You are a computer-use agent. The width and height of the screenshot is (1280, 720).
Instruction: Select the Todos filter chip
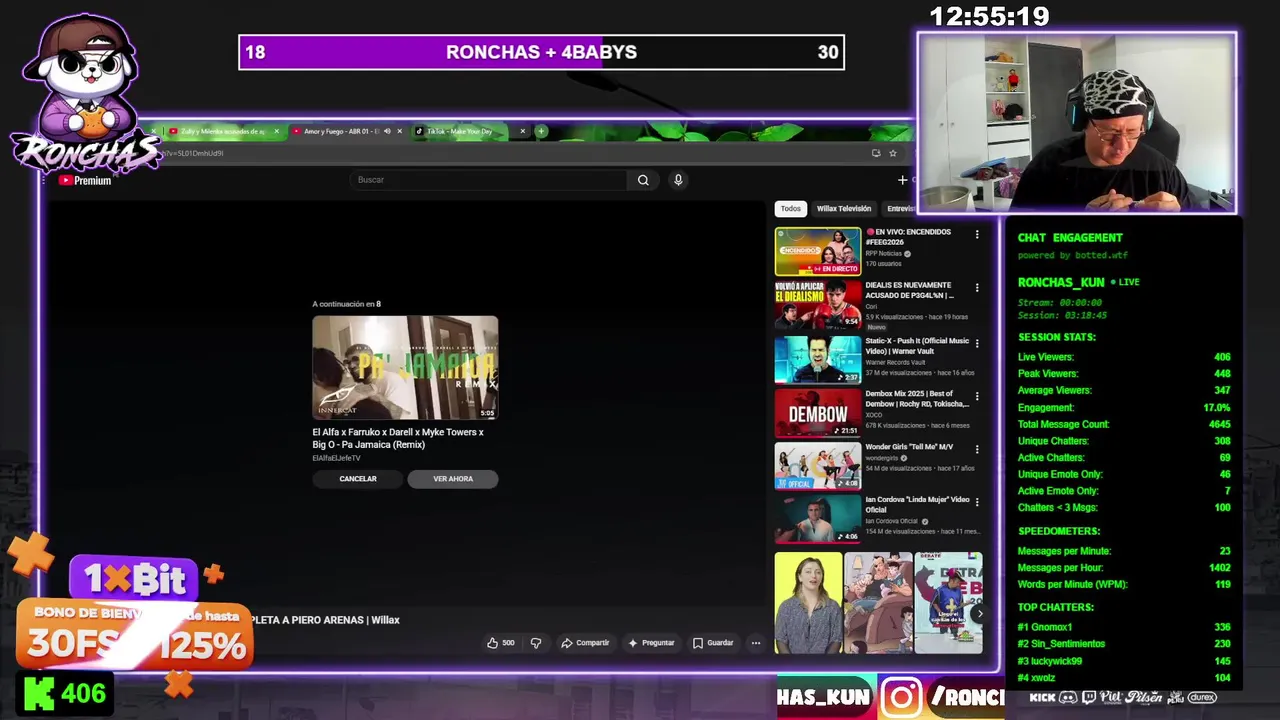(791, 209)
